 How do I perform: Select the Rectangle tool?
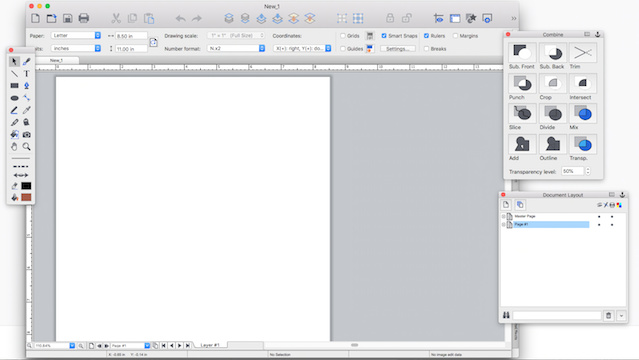point(14,86)
